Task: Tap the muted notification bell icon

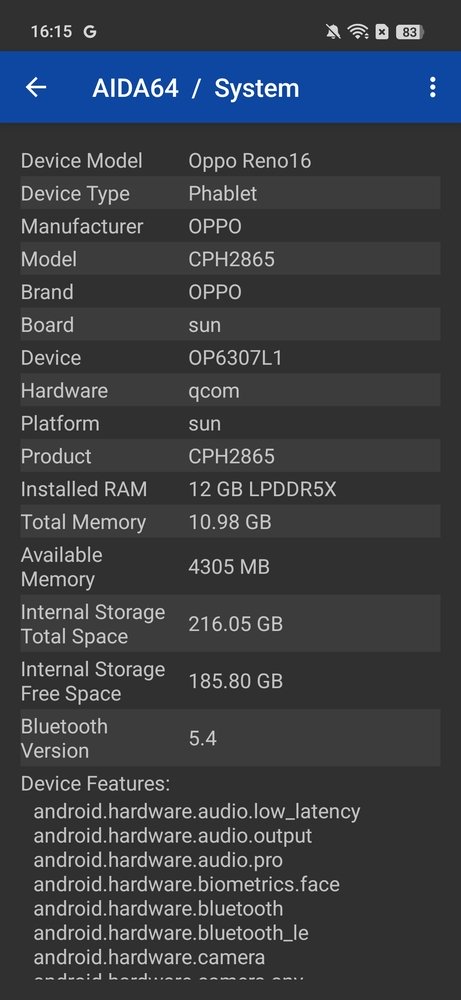Action: pyautogui.click(x=333, y=31)
